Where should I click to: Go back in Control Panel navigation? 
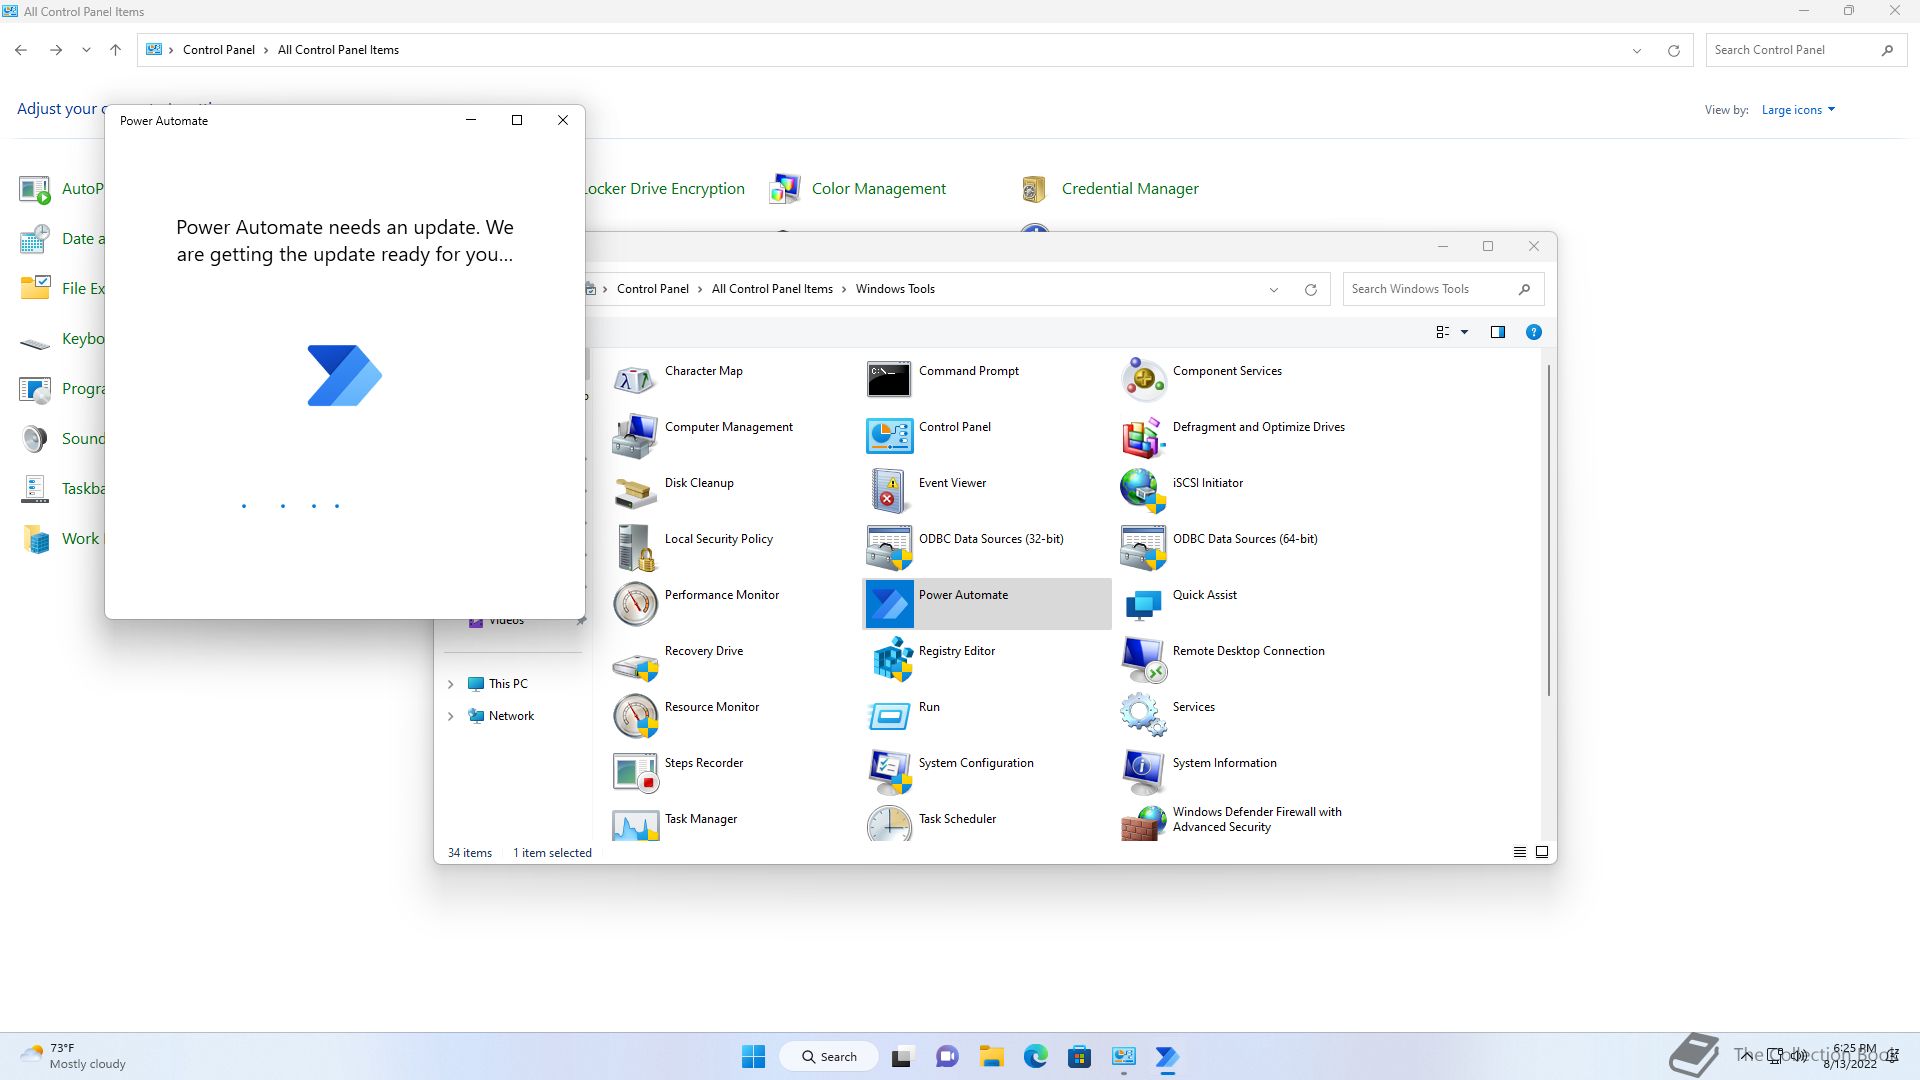click(x=21, y=50)
